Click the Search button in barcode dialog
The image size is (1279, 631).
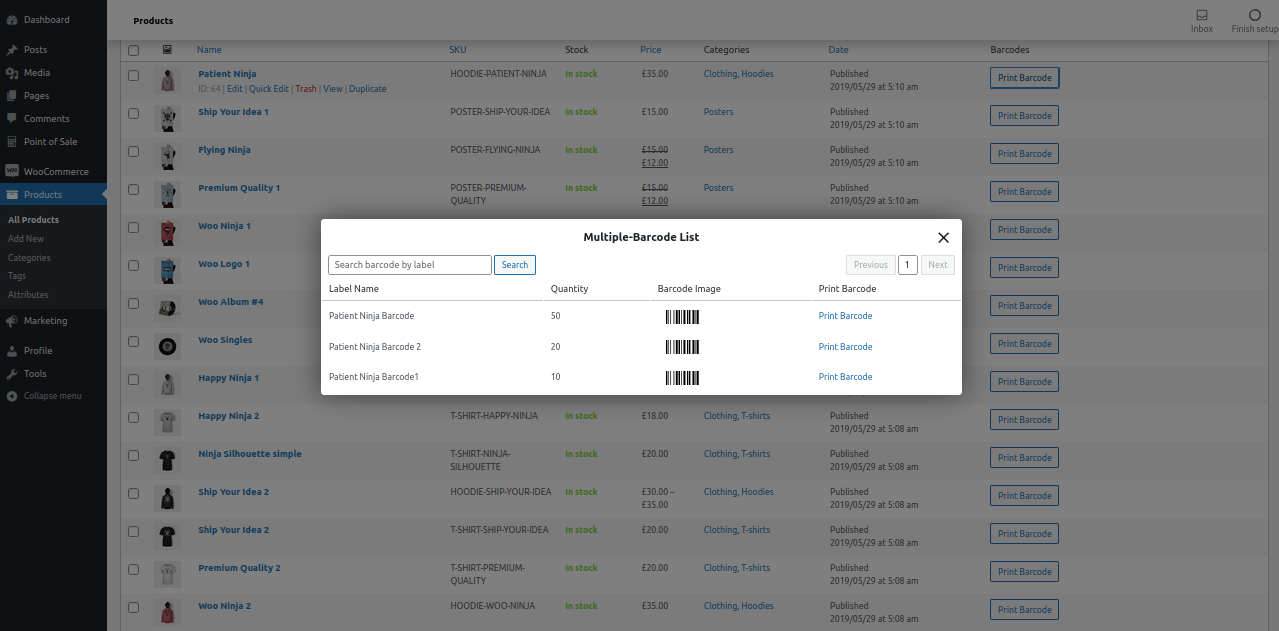tap(514, 264)
